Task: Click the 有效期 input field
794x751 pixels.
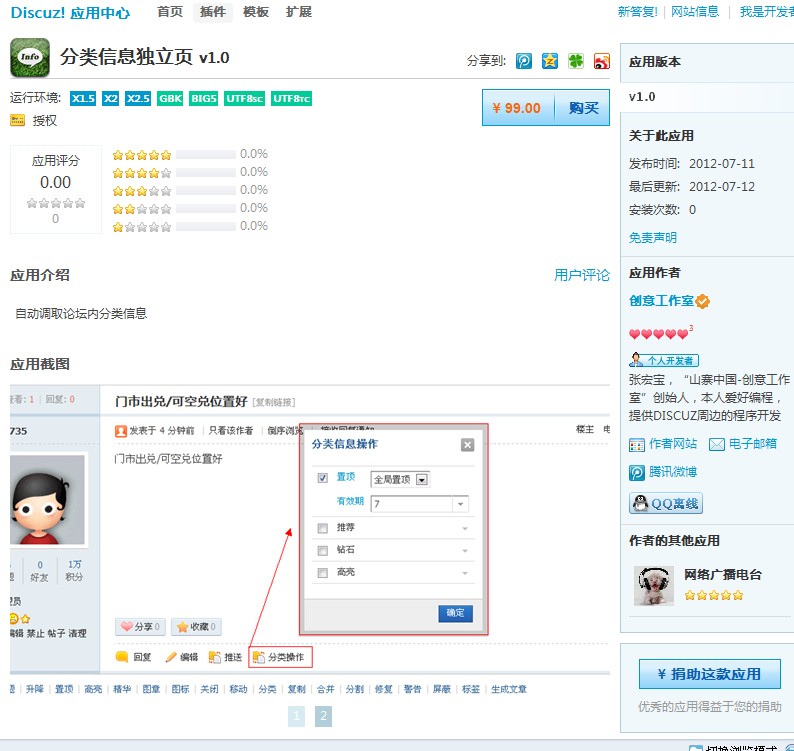Action: 412,504
